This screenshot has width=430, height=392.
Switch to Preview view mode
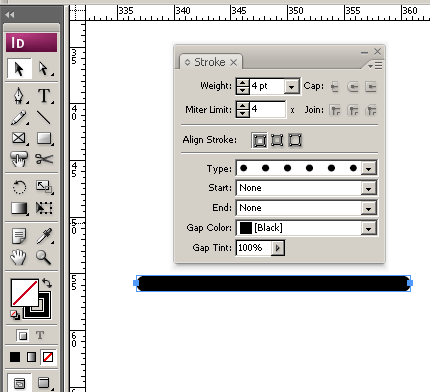click(44, 383)
